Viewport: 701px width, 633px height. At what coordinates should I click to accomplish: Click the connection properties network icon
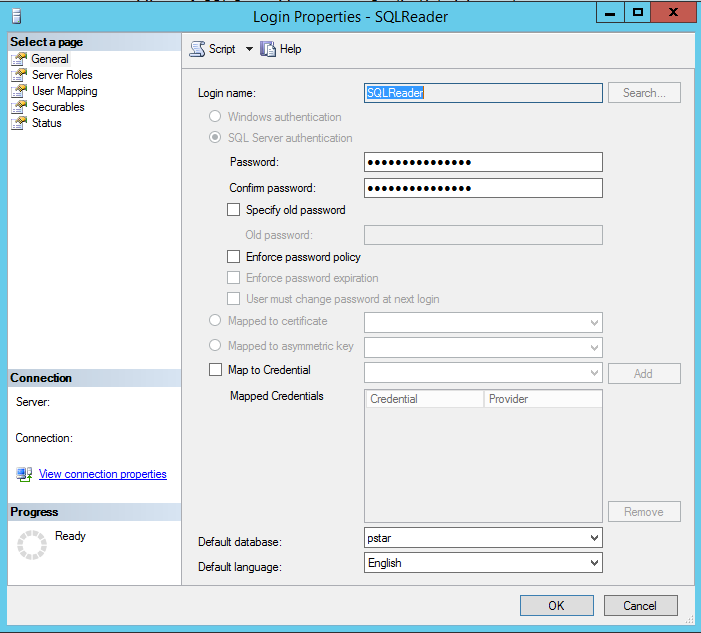point(24,474)
